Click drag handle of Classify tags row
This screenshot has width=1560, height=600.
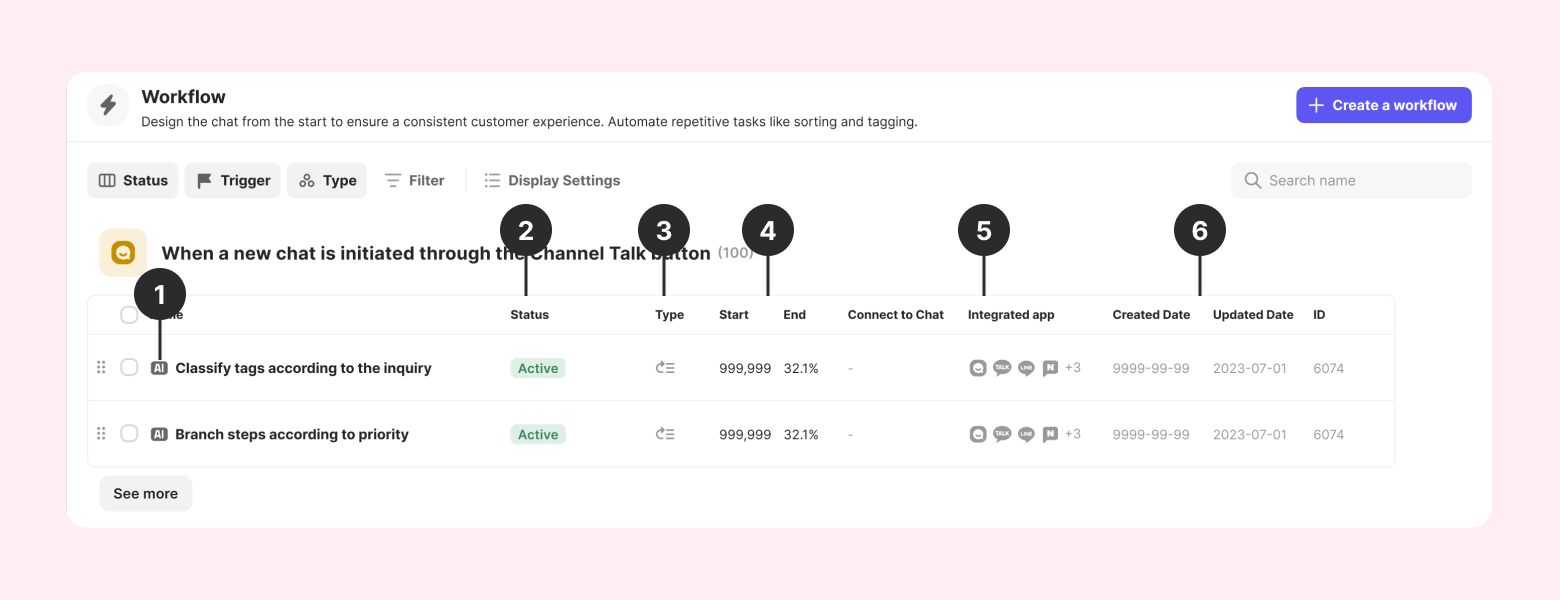pyautogui.click(x=101, y=368)
